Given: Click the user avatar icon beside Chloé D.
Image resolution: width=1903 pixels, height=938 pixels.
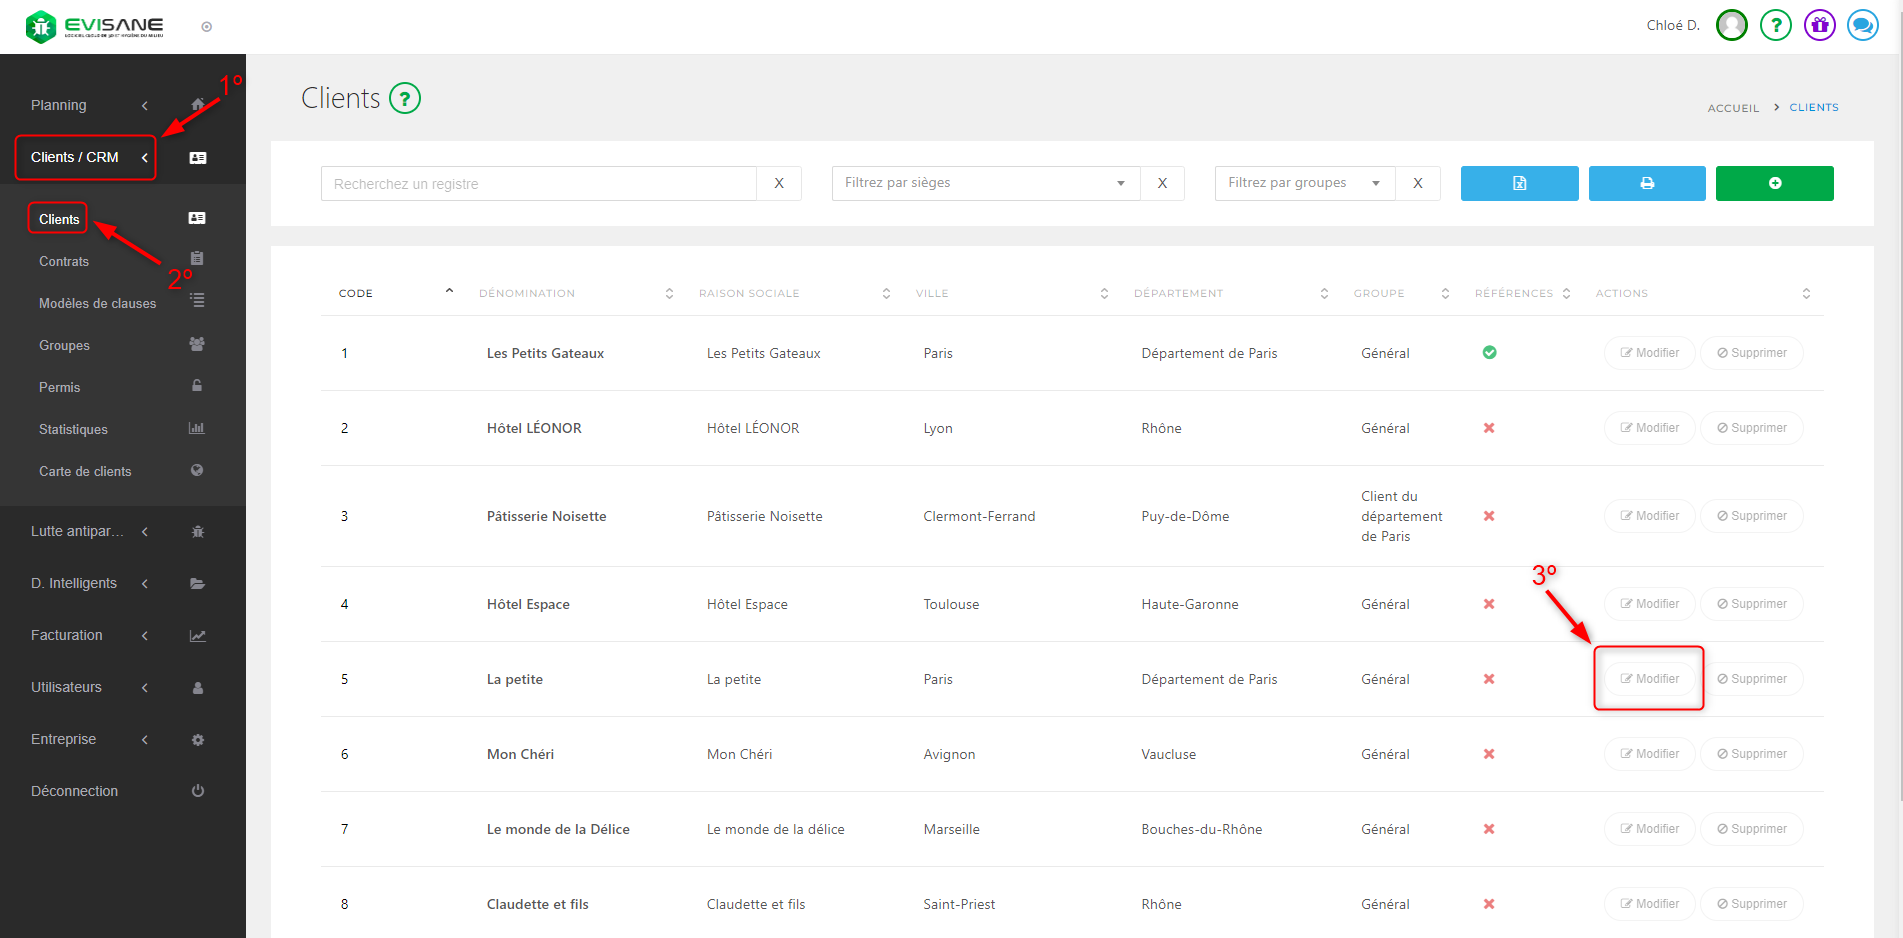Looking at the screenshot, I should point(1731,25).
